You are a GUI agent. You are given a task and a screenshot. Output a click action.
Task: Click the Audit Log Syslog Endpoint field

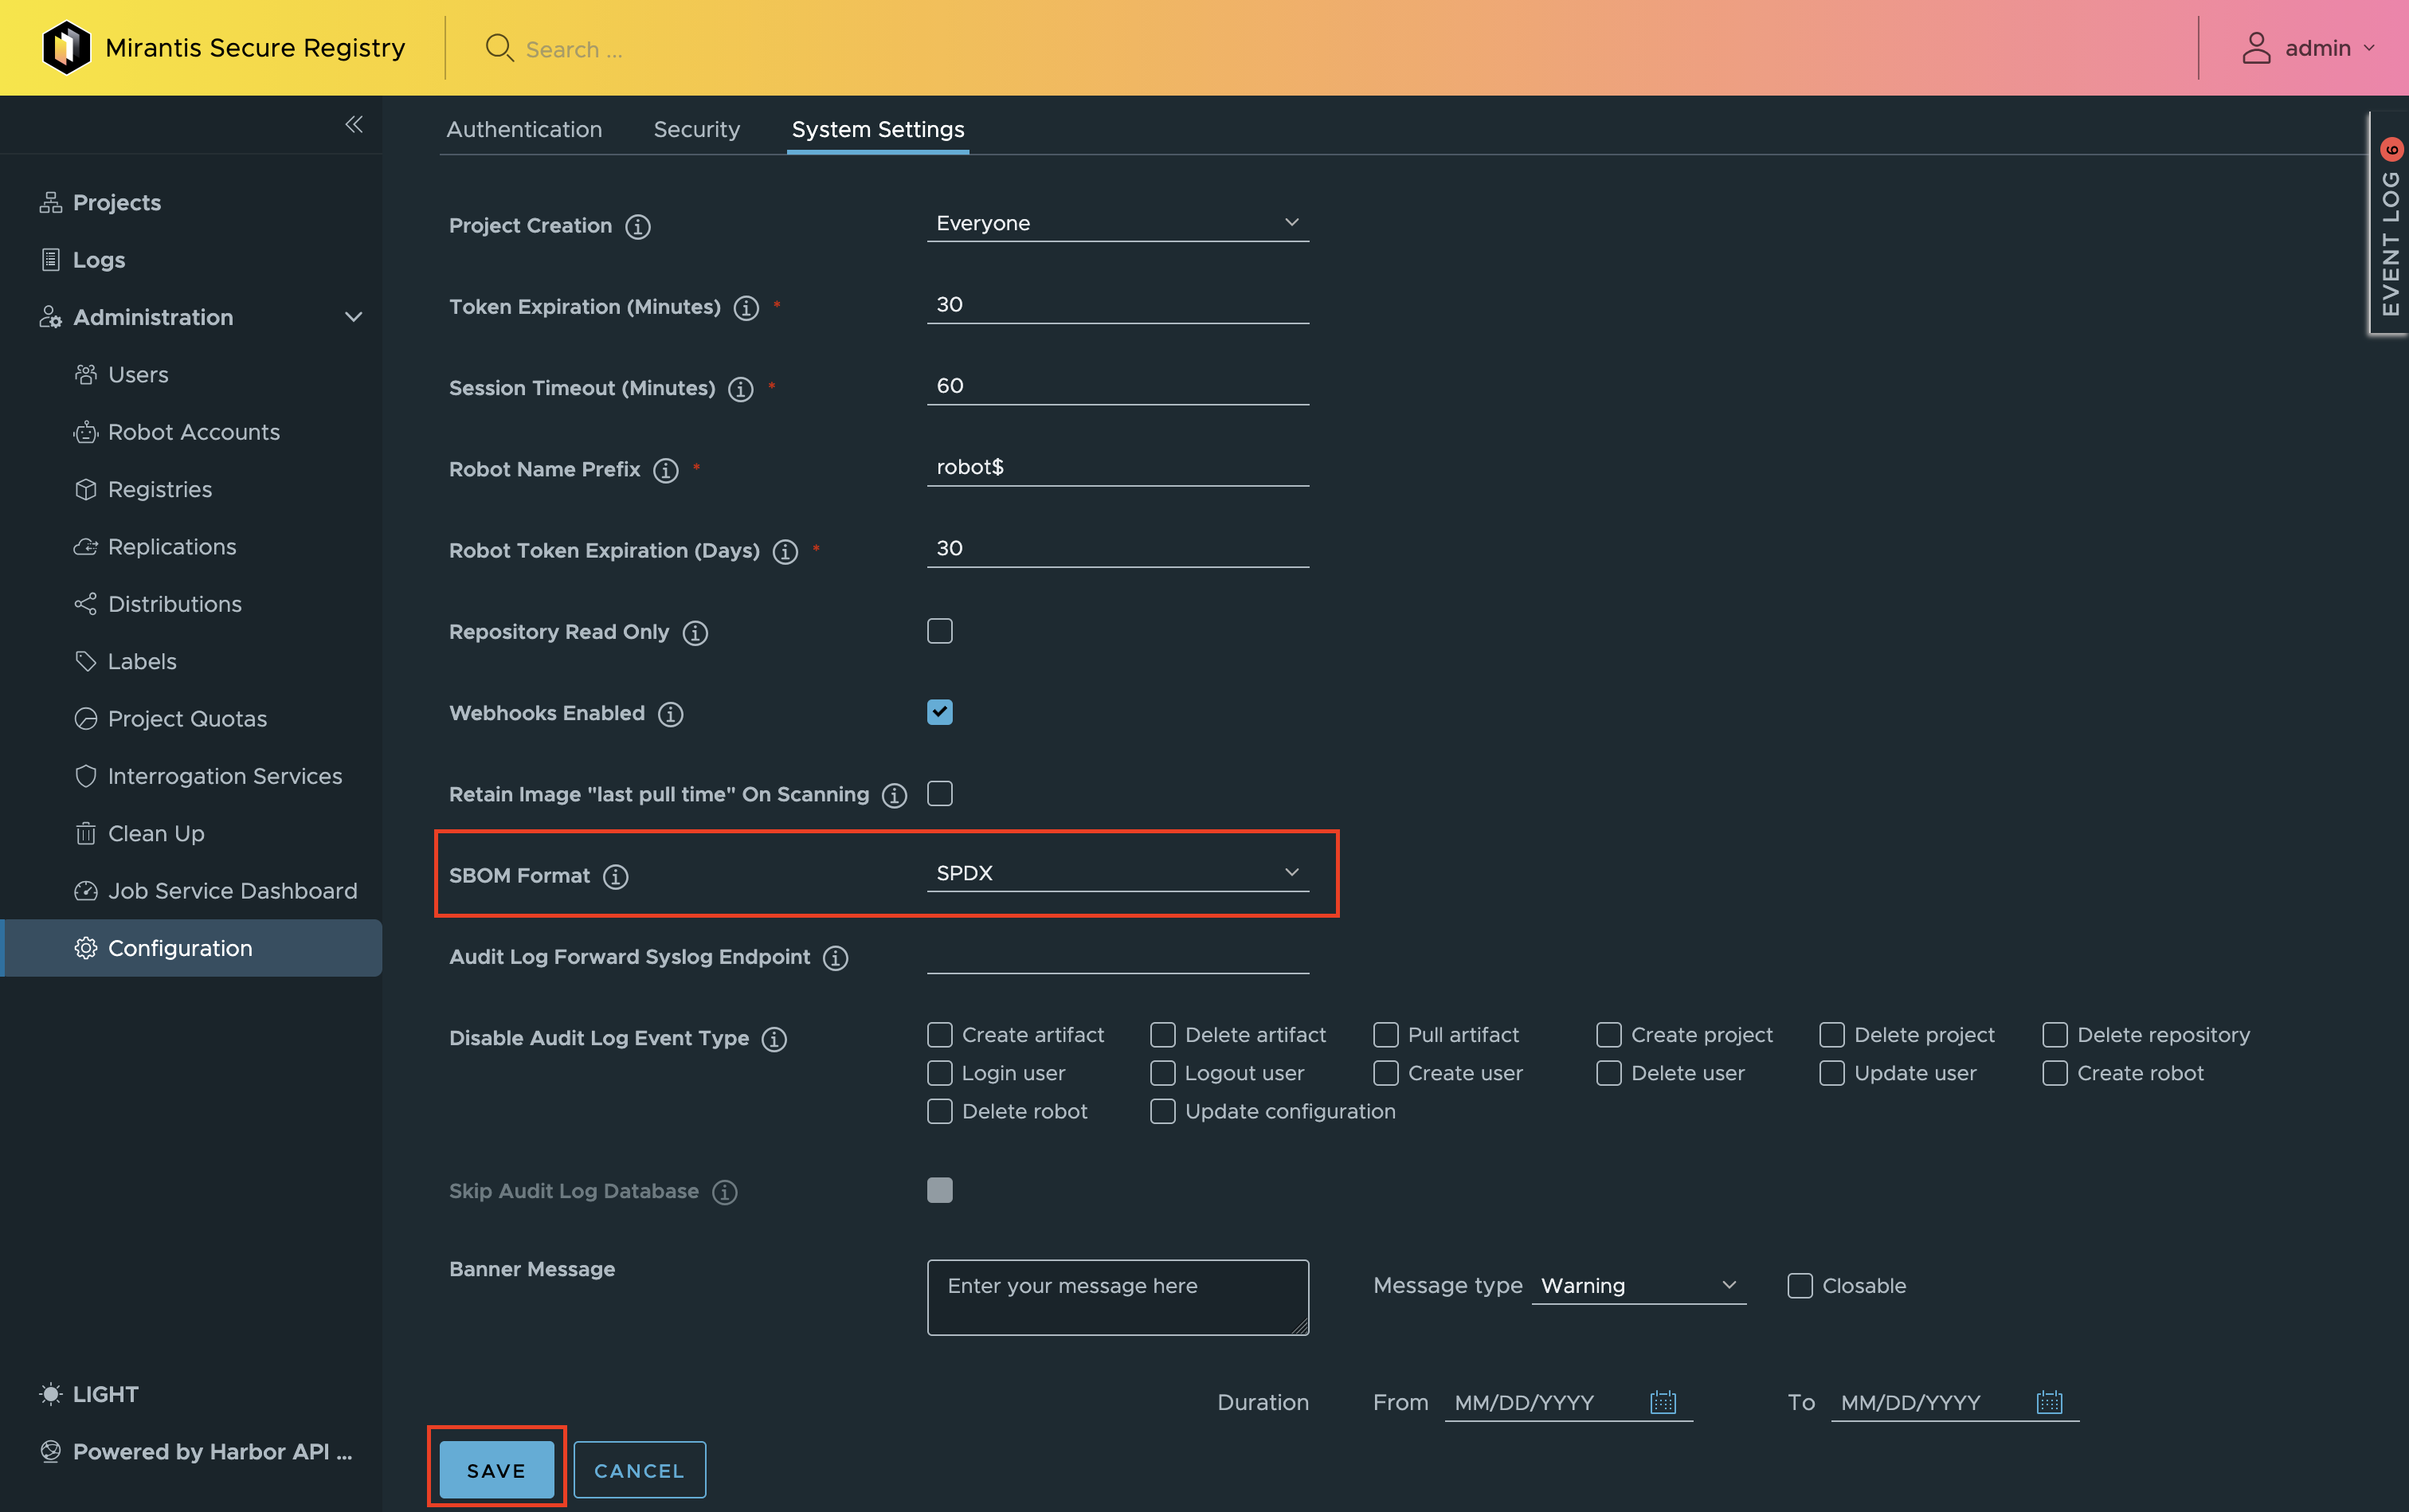point(1118,955)
